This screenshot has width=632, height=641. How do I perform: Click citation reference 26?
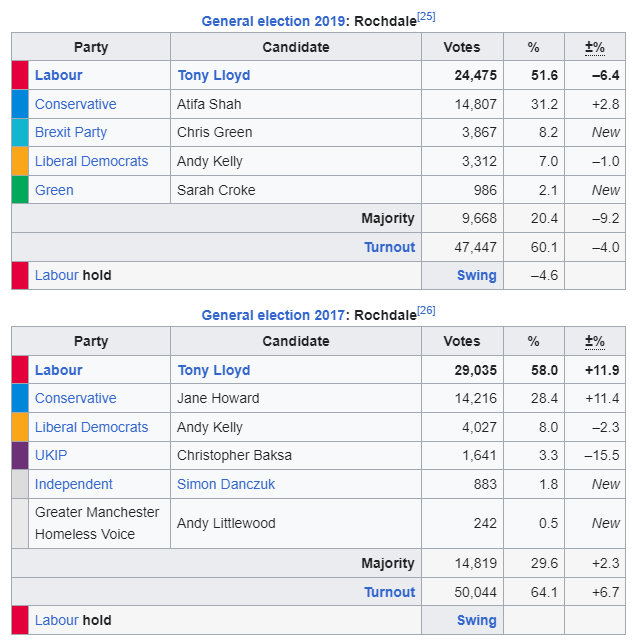pos(426,311)
